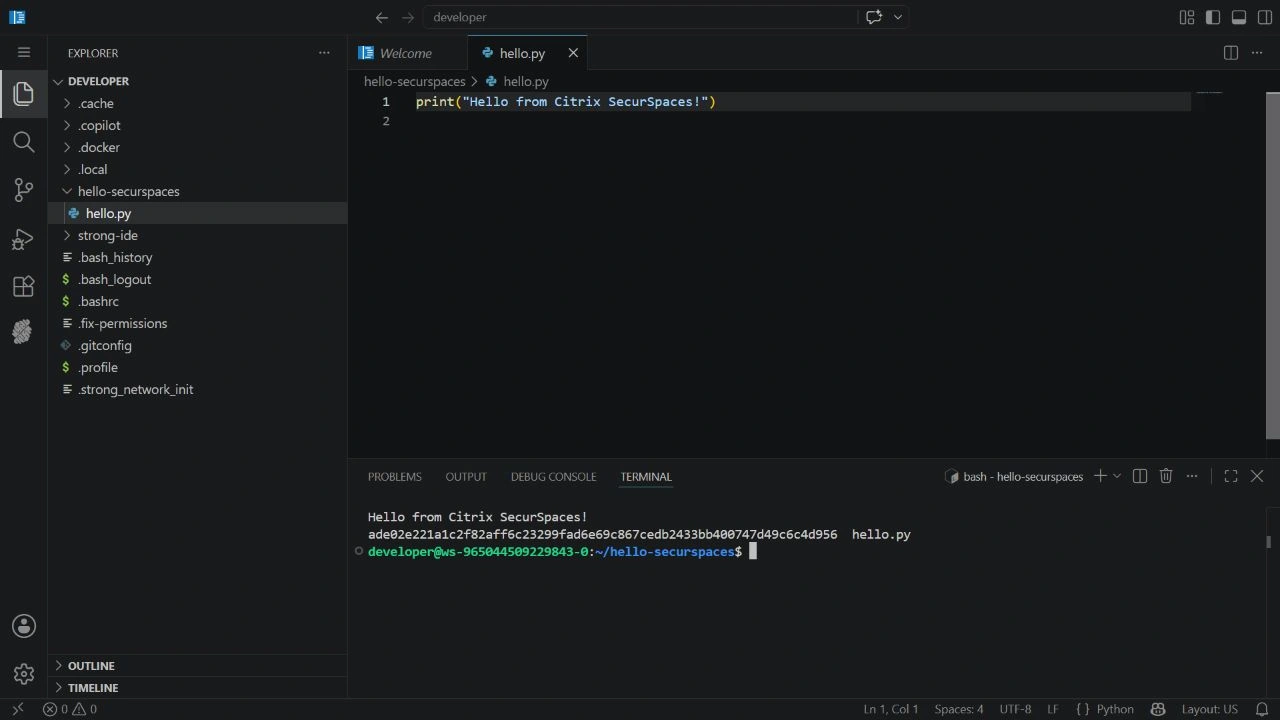Switch to the PROBLEMS panel tab
This screenshot has height=720, width=1280.
point(394,477)
